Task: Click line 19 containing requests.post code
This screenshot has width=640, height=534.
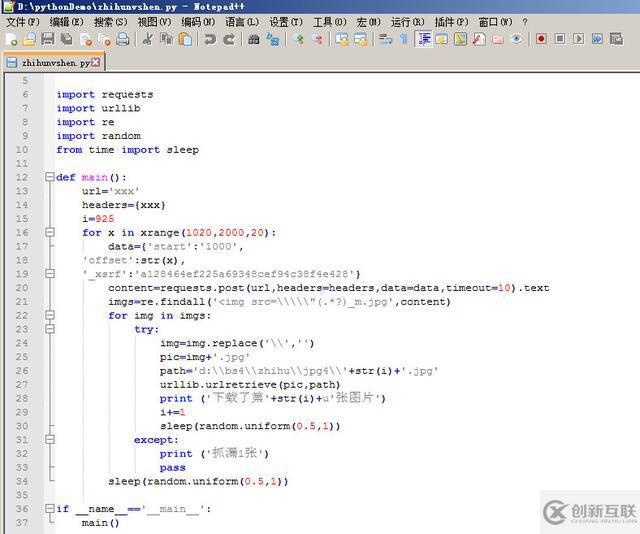Action: pos(328,288)
